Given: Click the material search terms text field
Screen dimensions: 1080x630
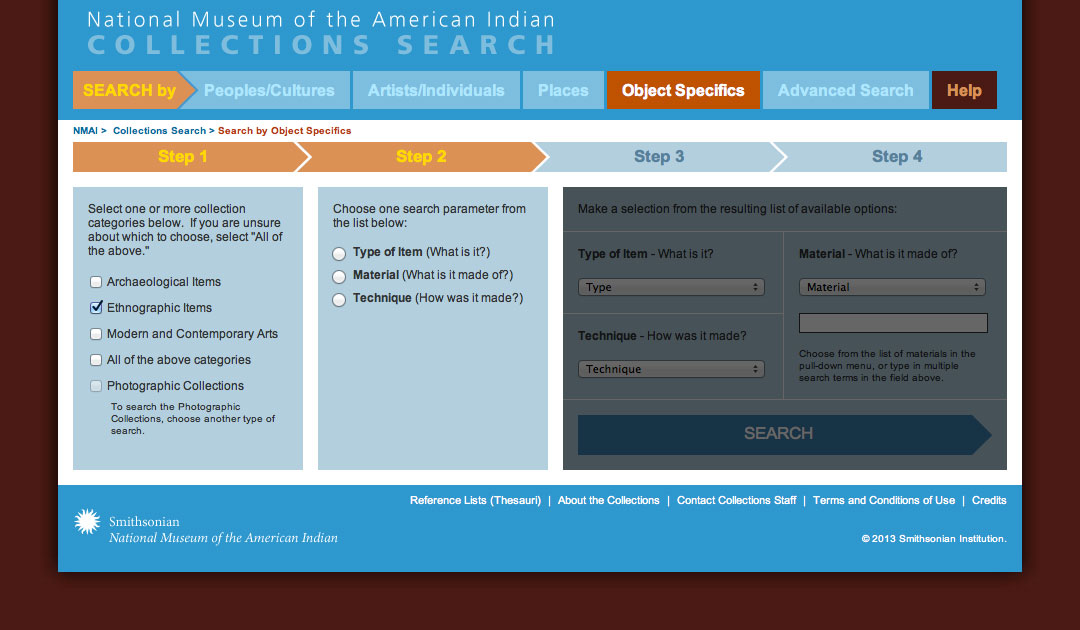Looking at the screenshot, I should coord(893,323).
